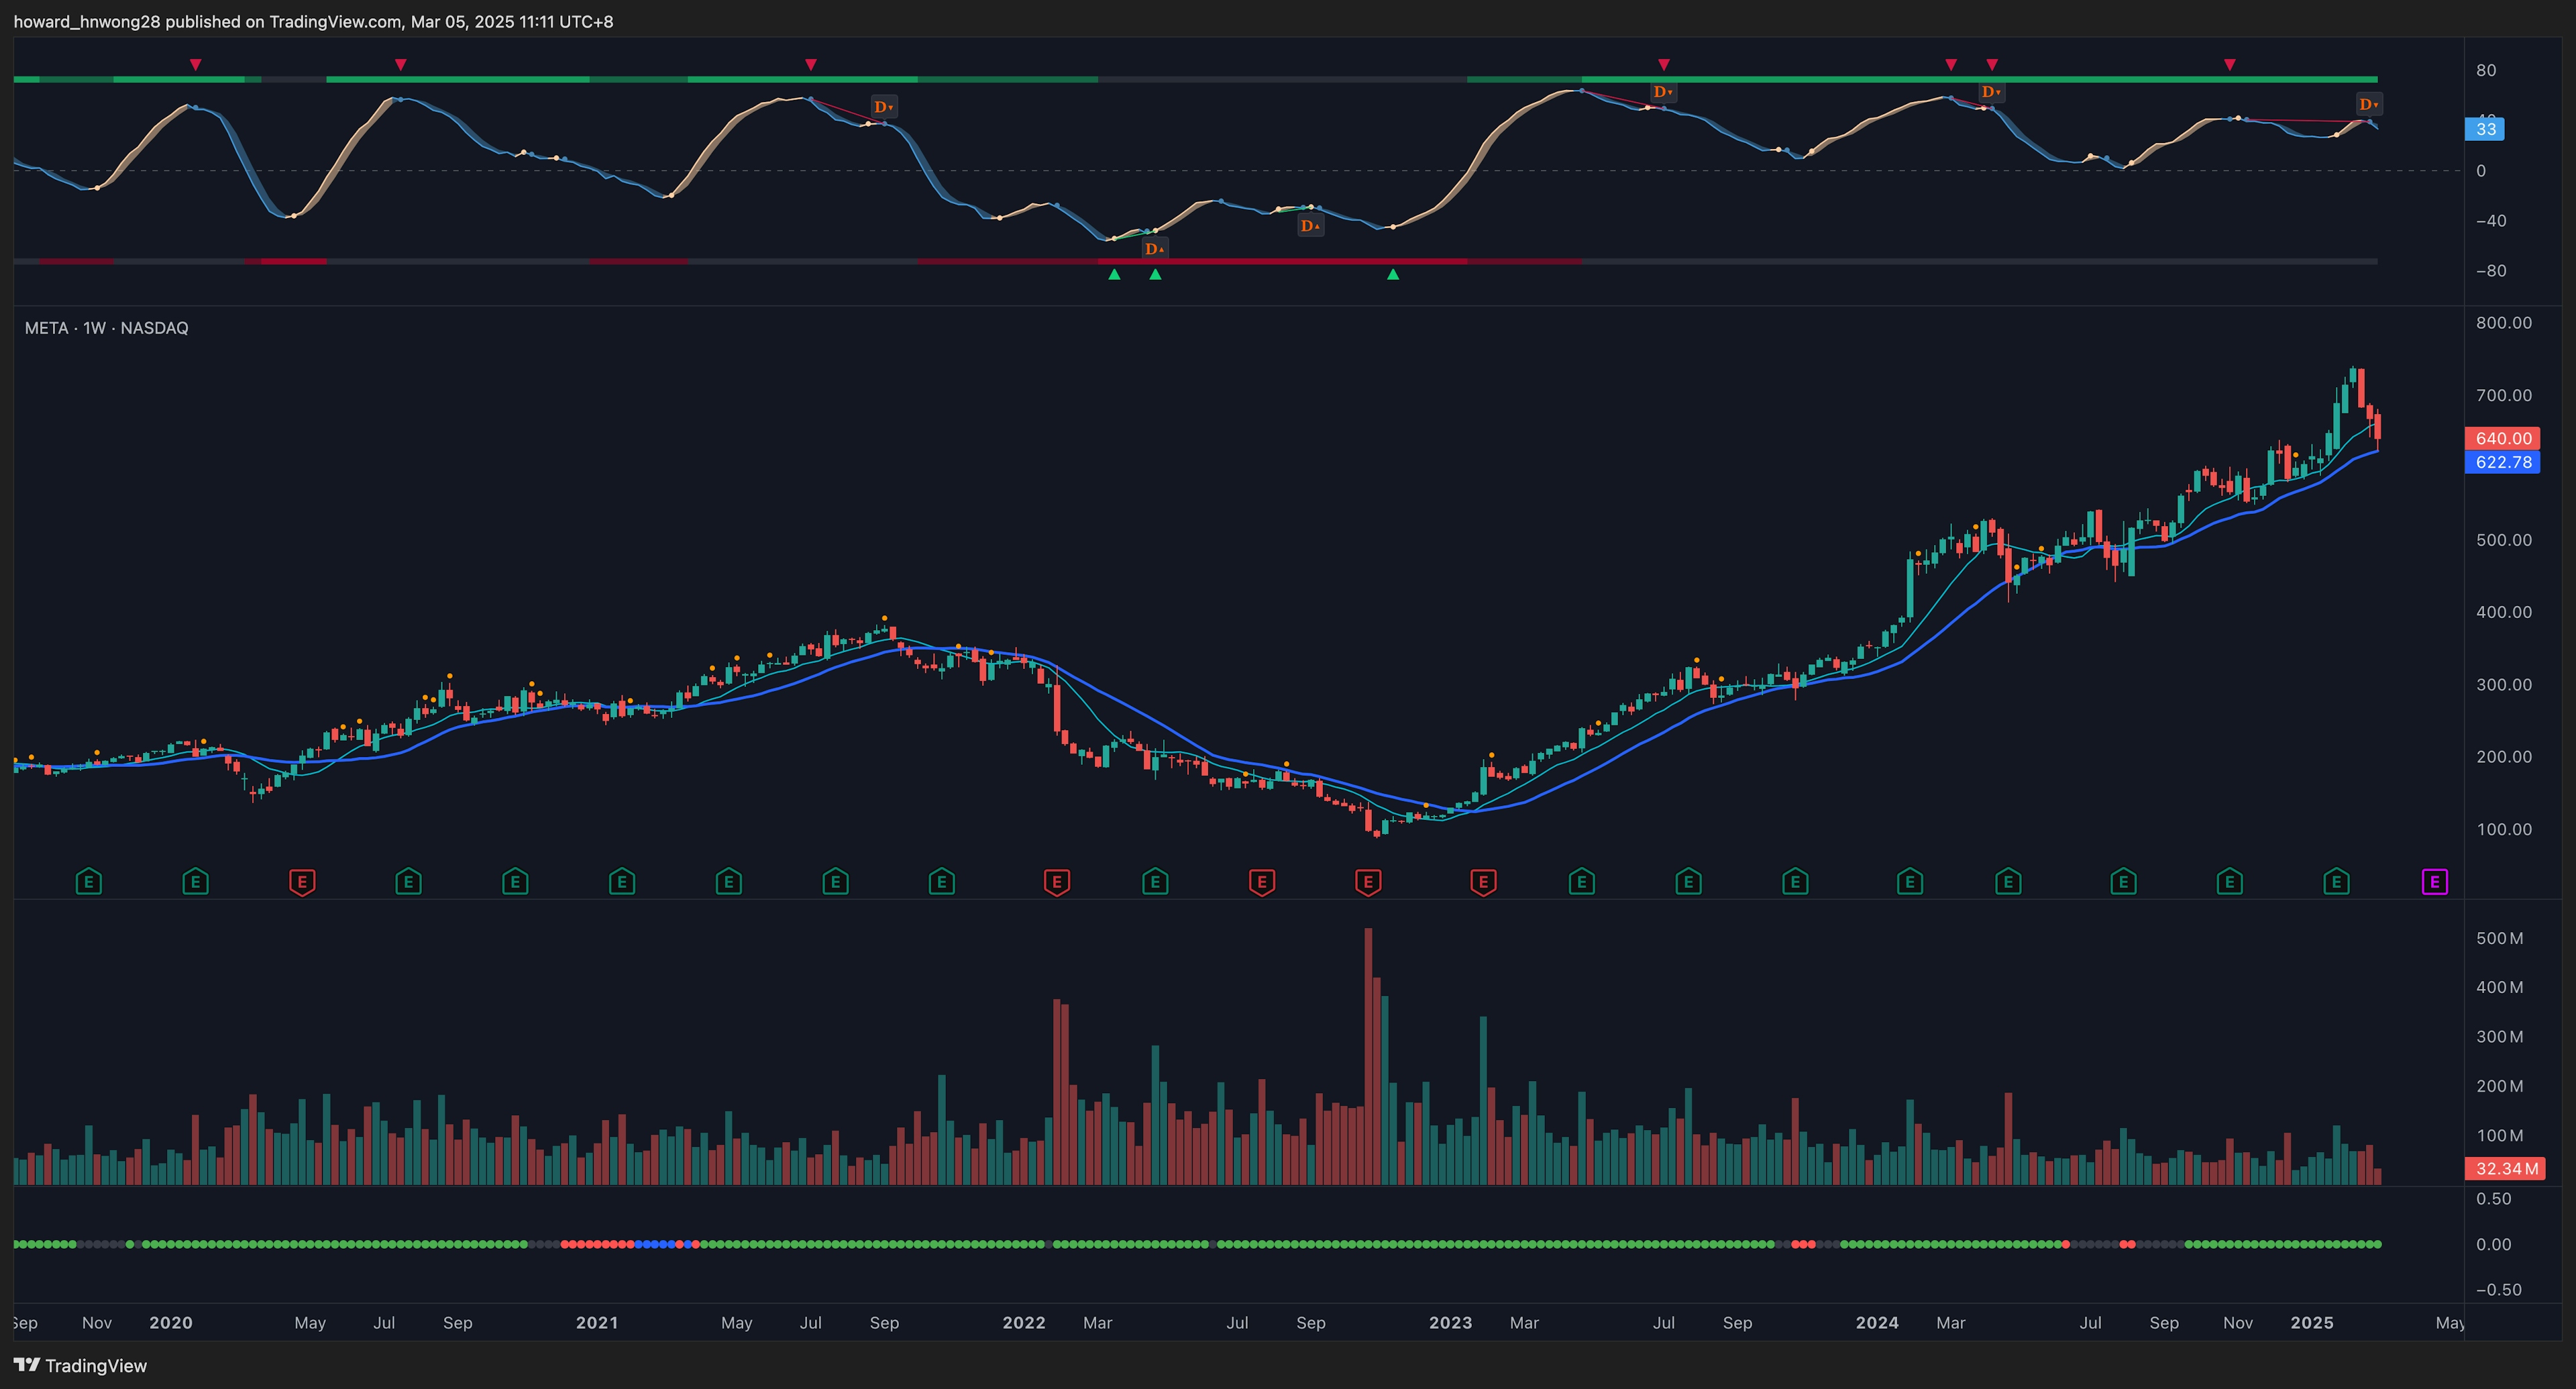Click the red down-triangle signal from early 2020
The height and width of the screenshot is (1389, 2576).
(196, 64)
